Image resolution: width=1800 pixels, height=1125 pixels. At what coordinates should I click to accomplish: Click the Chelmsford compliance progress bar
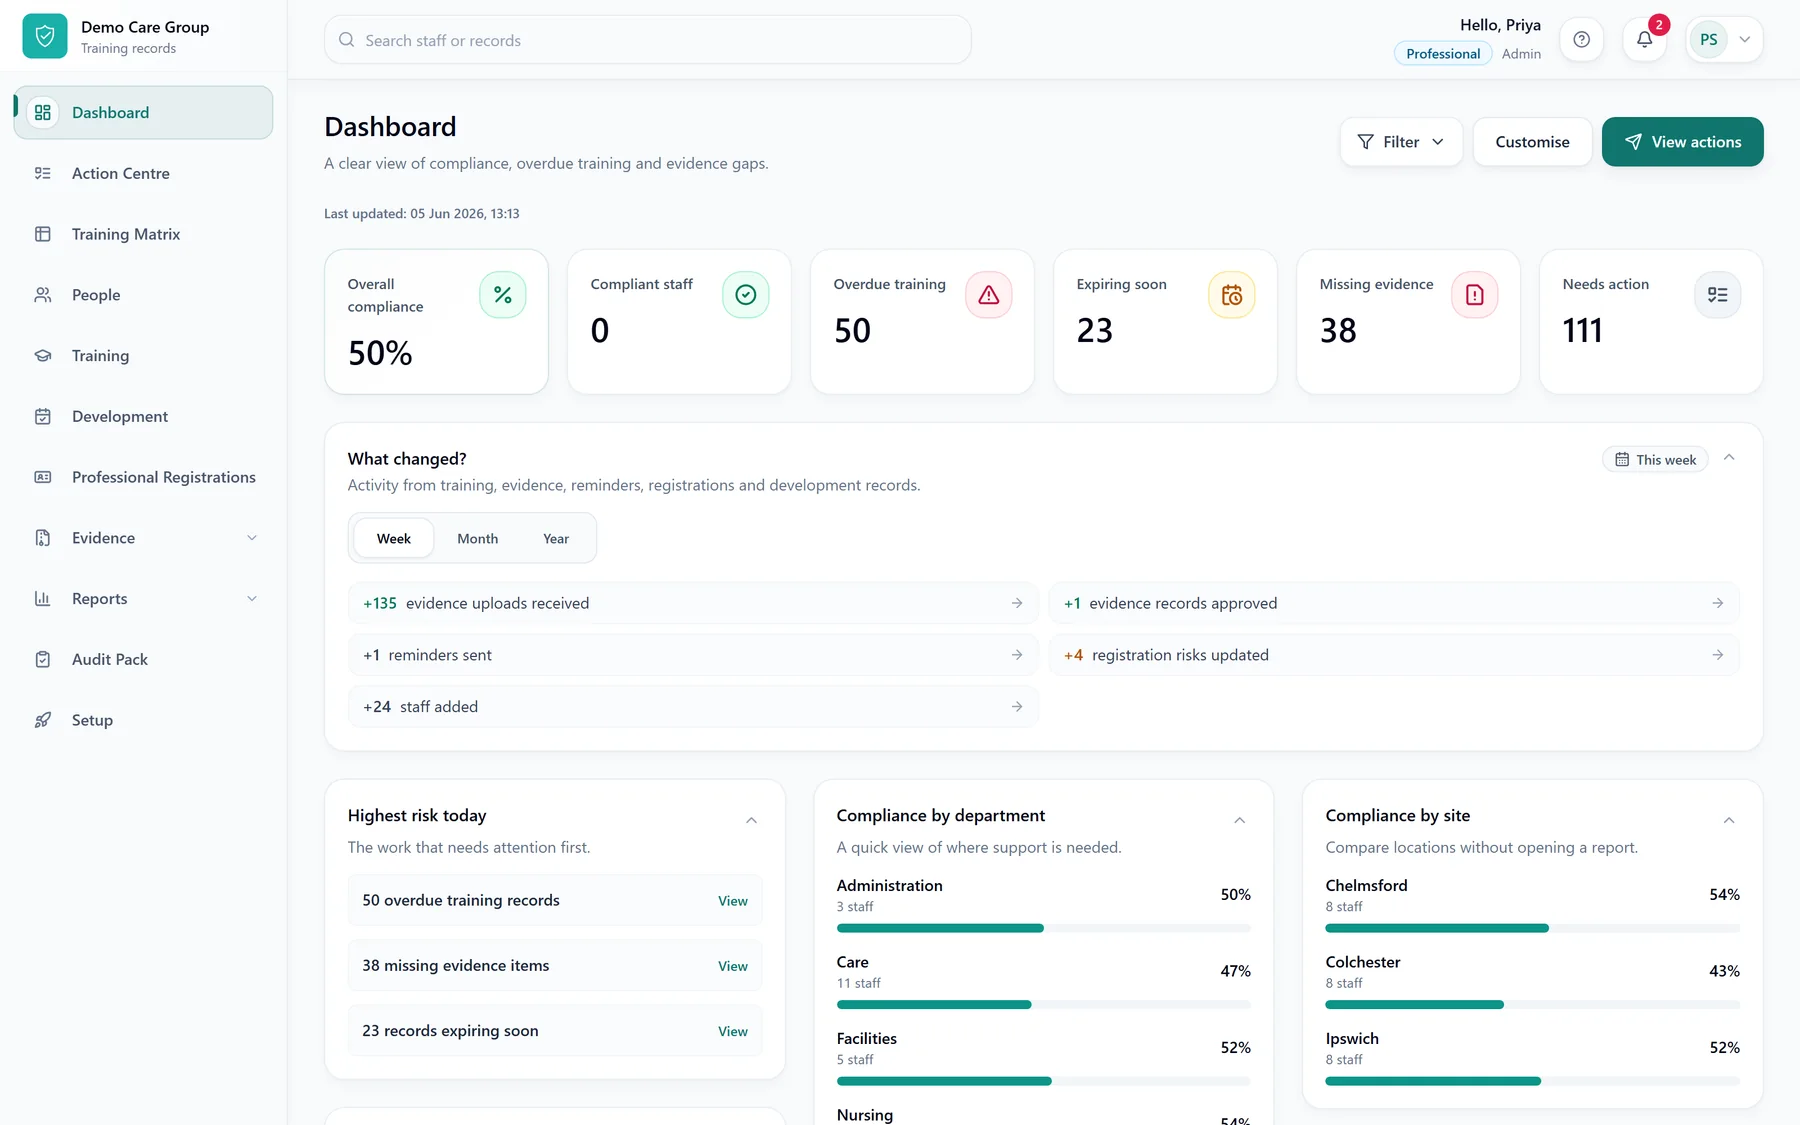[1532, 928]
